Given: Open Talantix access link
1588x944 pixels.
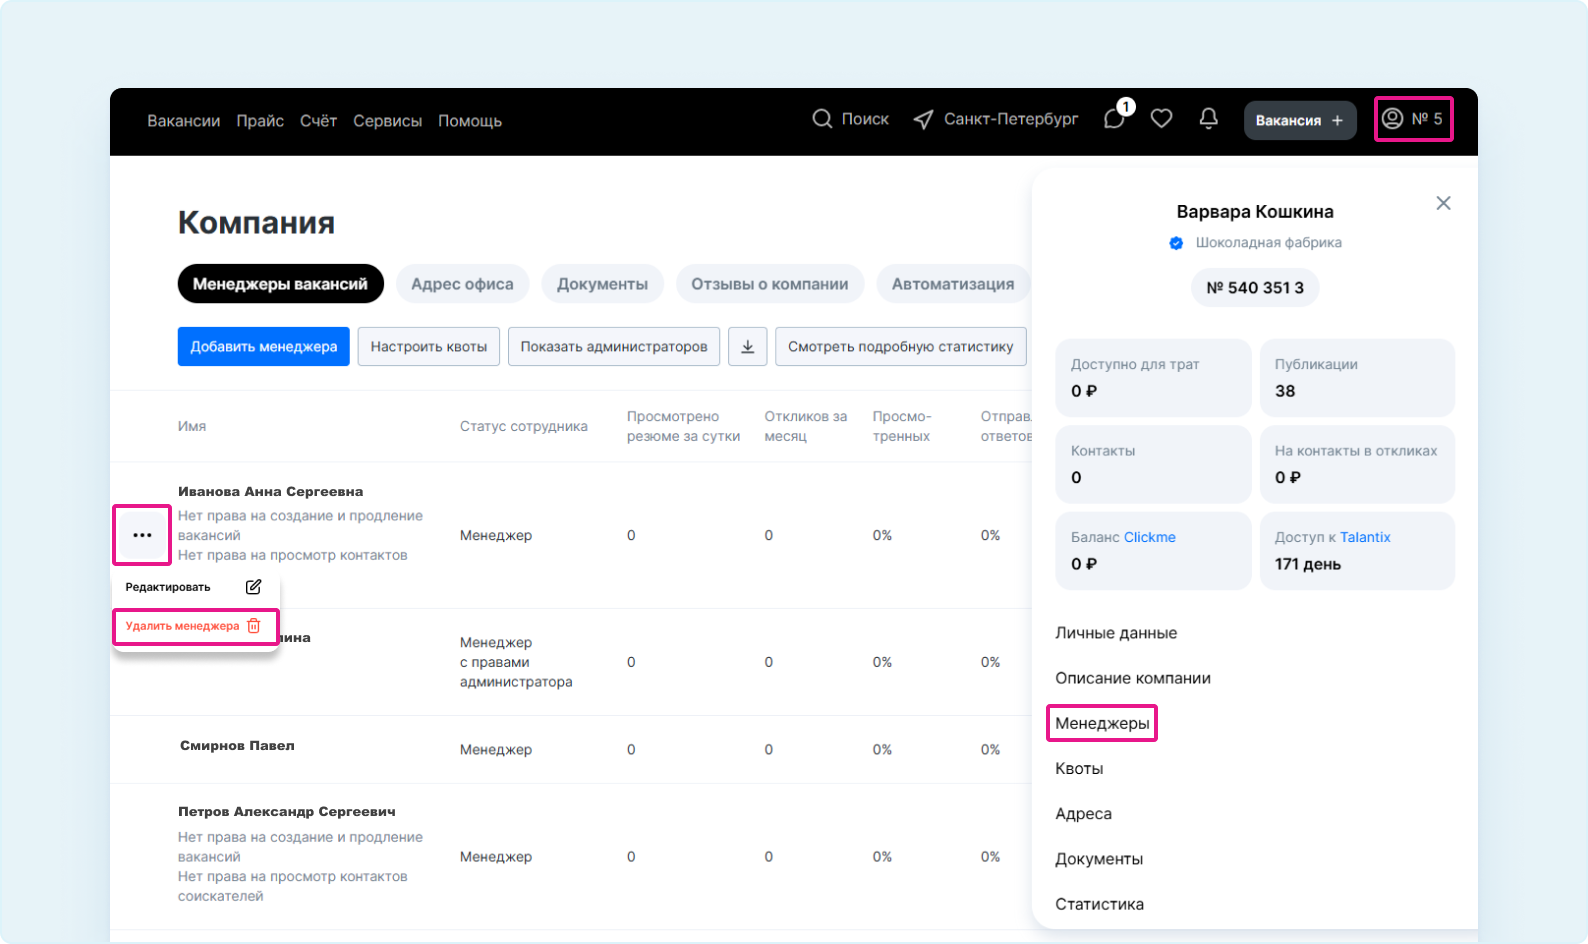Looking at the screenshot, I should pyautogui.click(x=1365, y=537).
